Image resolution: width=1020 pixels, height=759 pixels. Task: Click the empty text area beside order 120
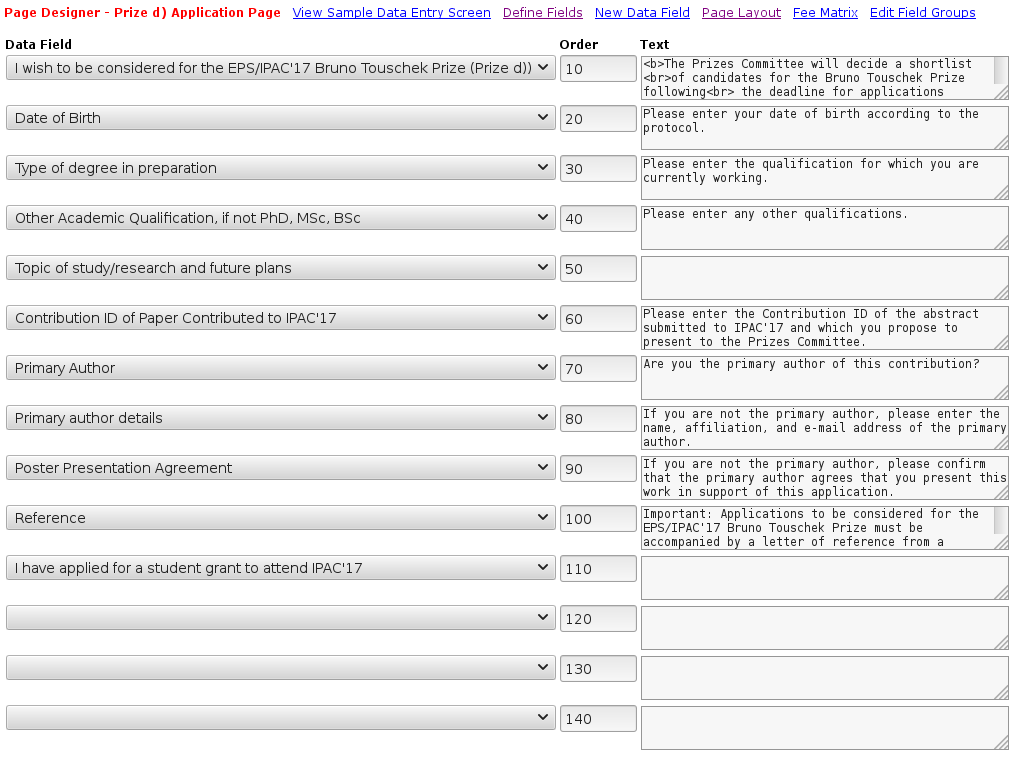click(825, 628)
